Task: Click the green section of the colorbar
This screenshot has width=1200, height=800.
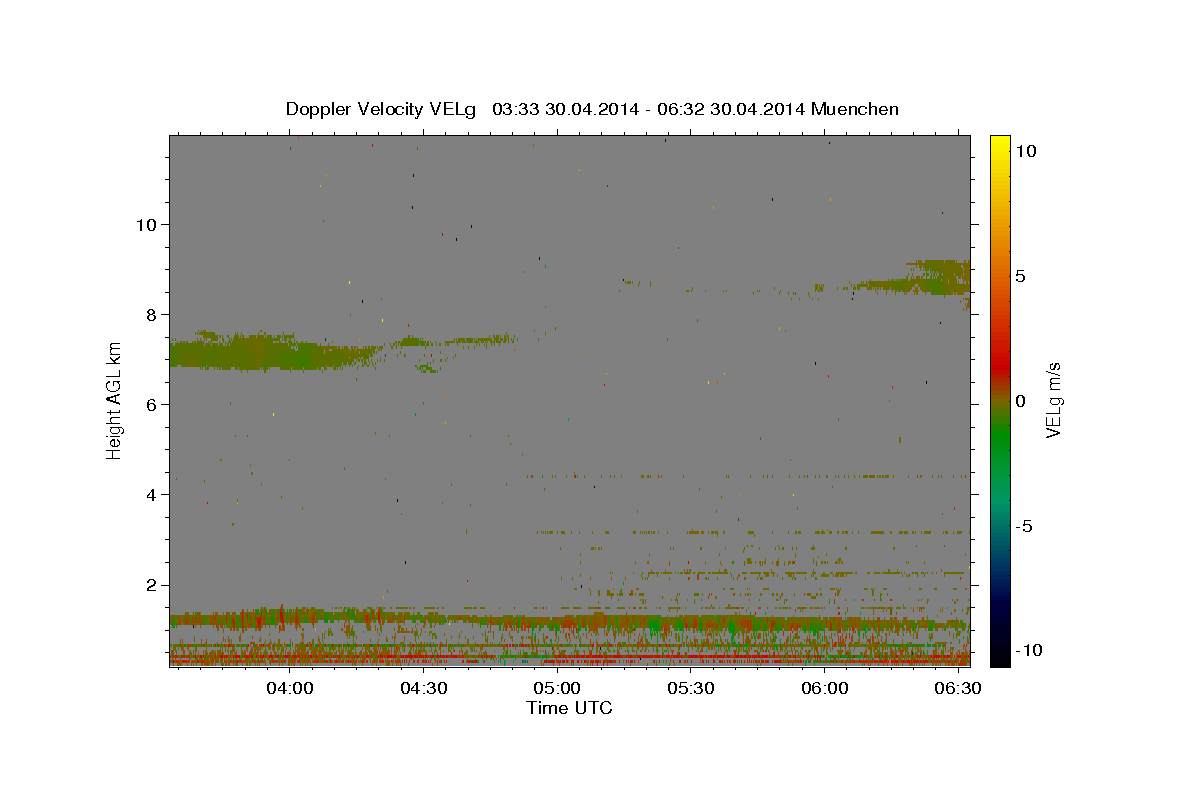Action: pos(999,440)
